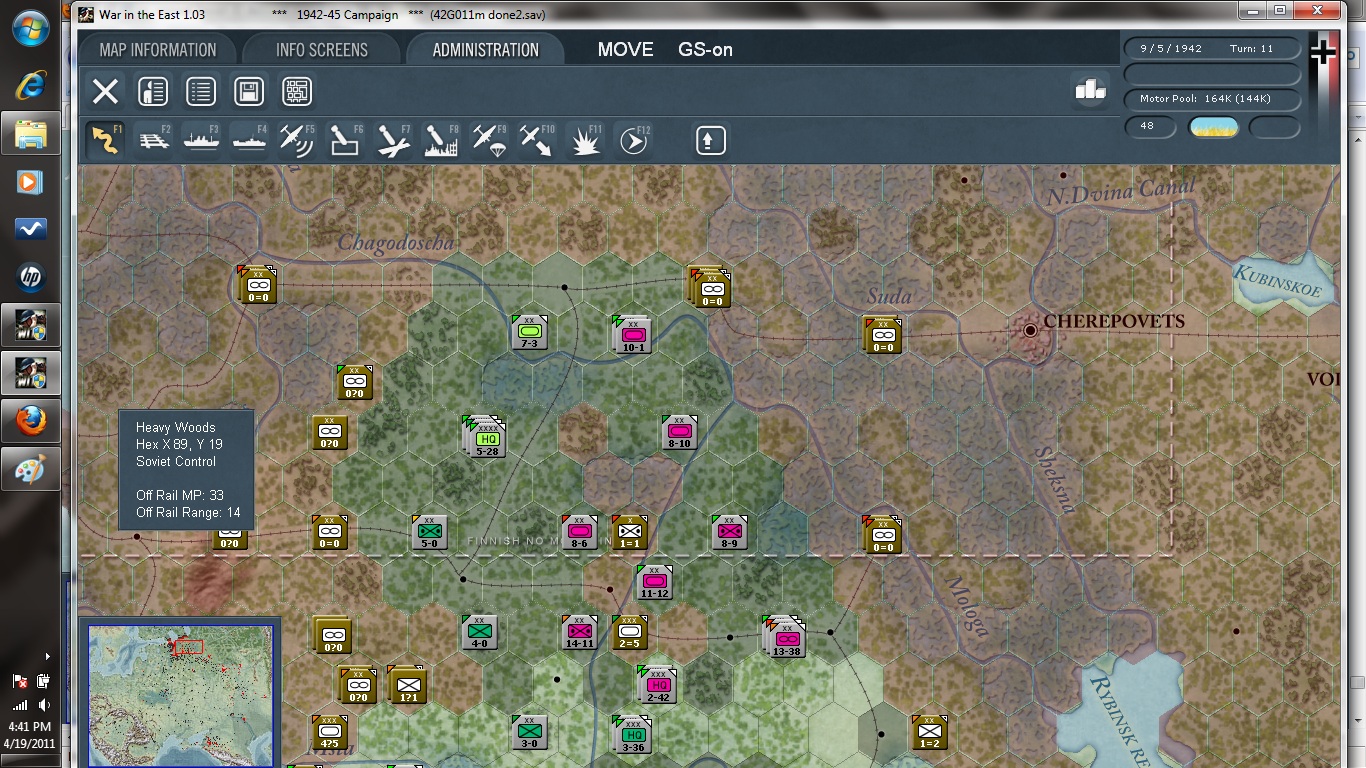Activate F4 Amphibious Transport mode

point(249,140)
